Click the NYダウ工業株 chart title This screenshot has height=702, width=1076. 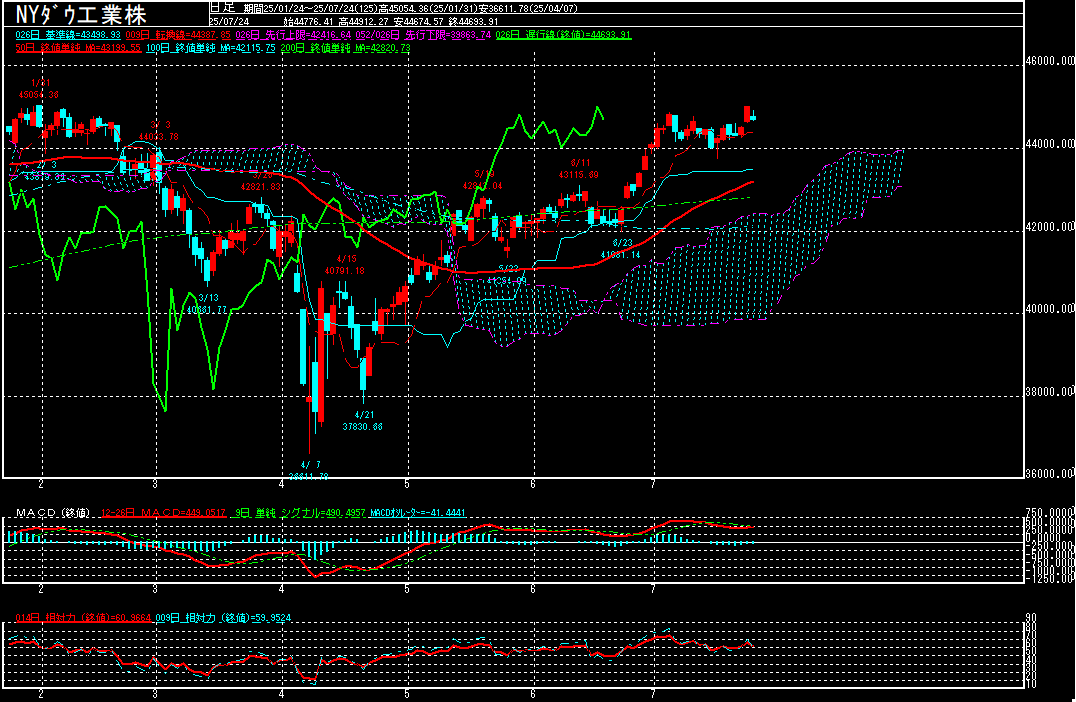(x=81, y=14)
